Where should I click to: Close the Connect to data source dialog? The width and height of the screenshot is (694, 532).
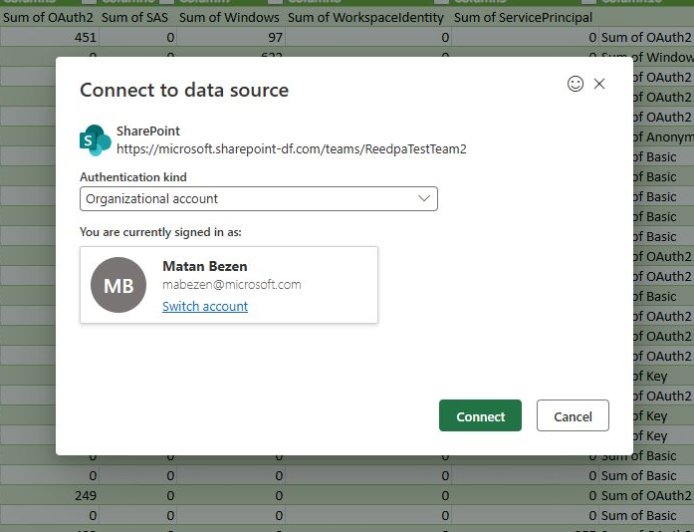tap(599, 84)
